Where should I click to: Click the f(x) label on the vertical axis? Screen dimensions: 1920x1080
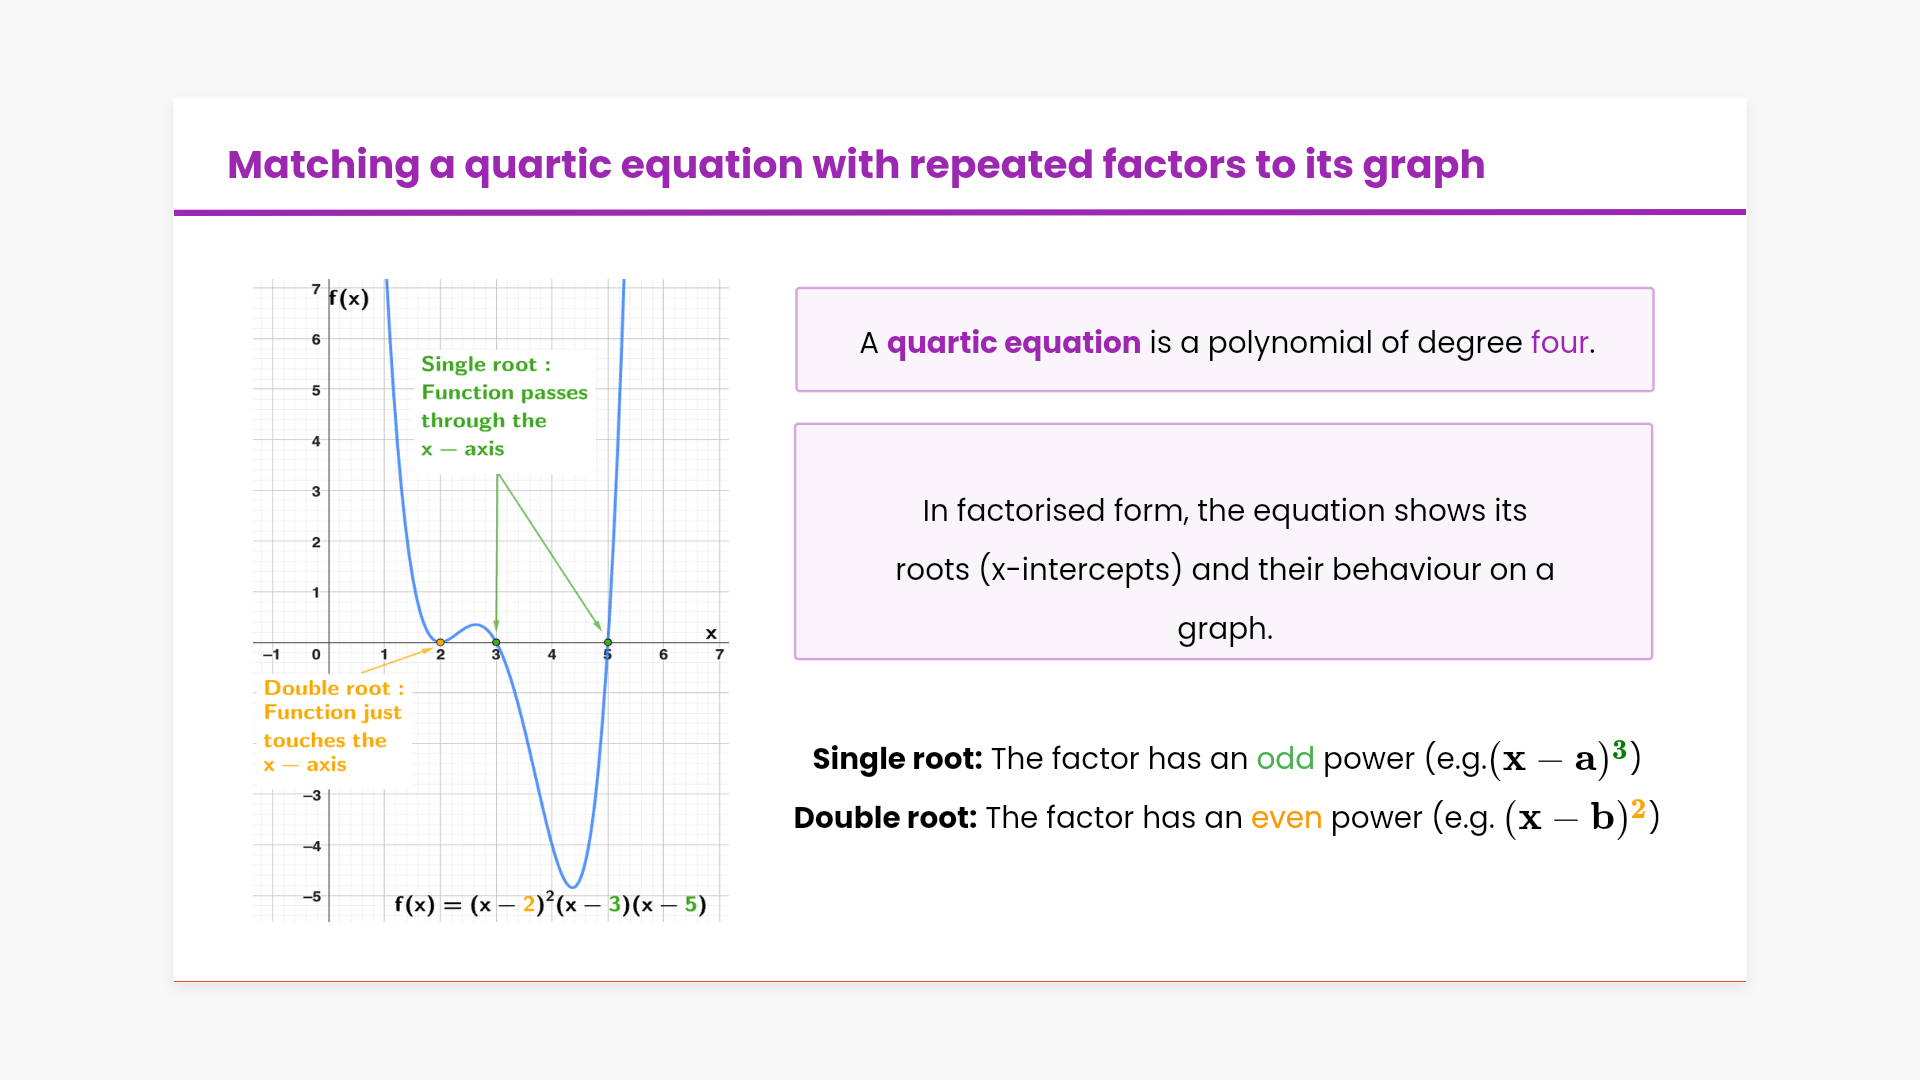click(x=349, y=298)
